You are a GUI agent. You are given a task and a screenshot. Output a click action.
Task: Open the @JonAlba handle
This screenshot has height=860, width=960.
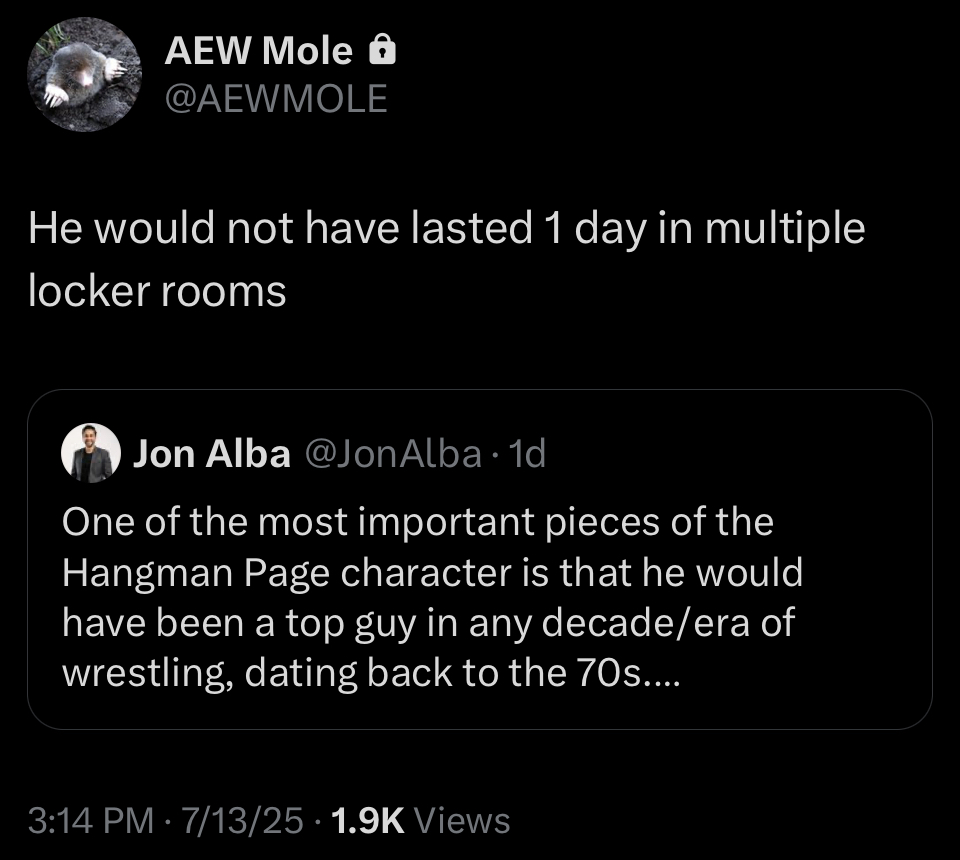click(391, 455)
